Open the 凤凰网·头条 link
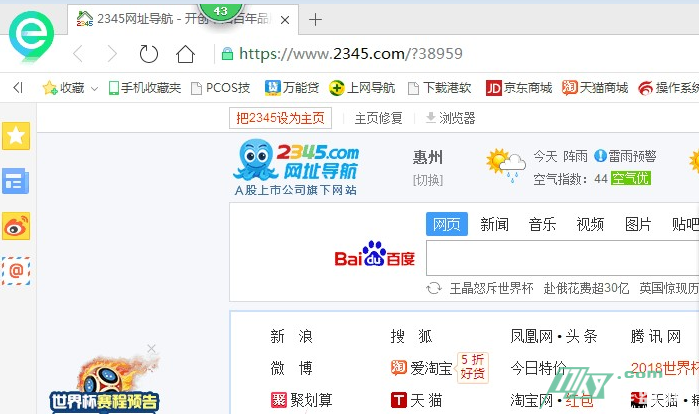The width and height of the screenshot is (699, 414). [x=554, y=336]
